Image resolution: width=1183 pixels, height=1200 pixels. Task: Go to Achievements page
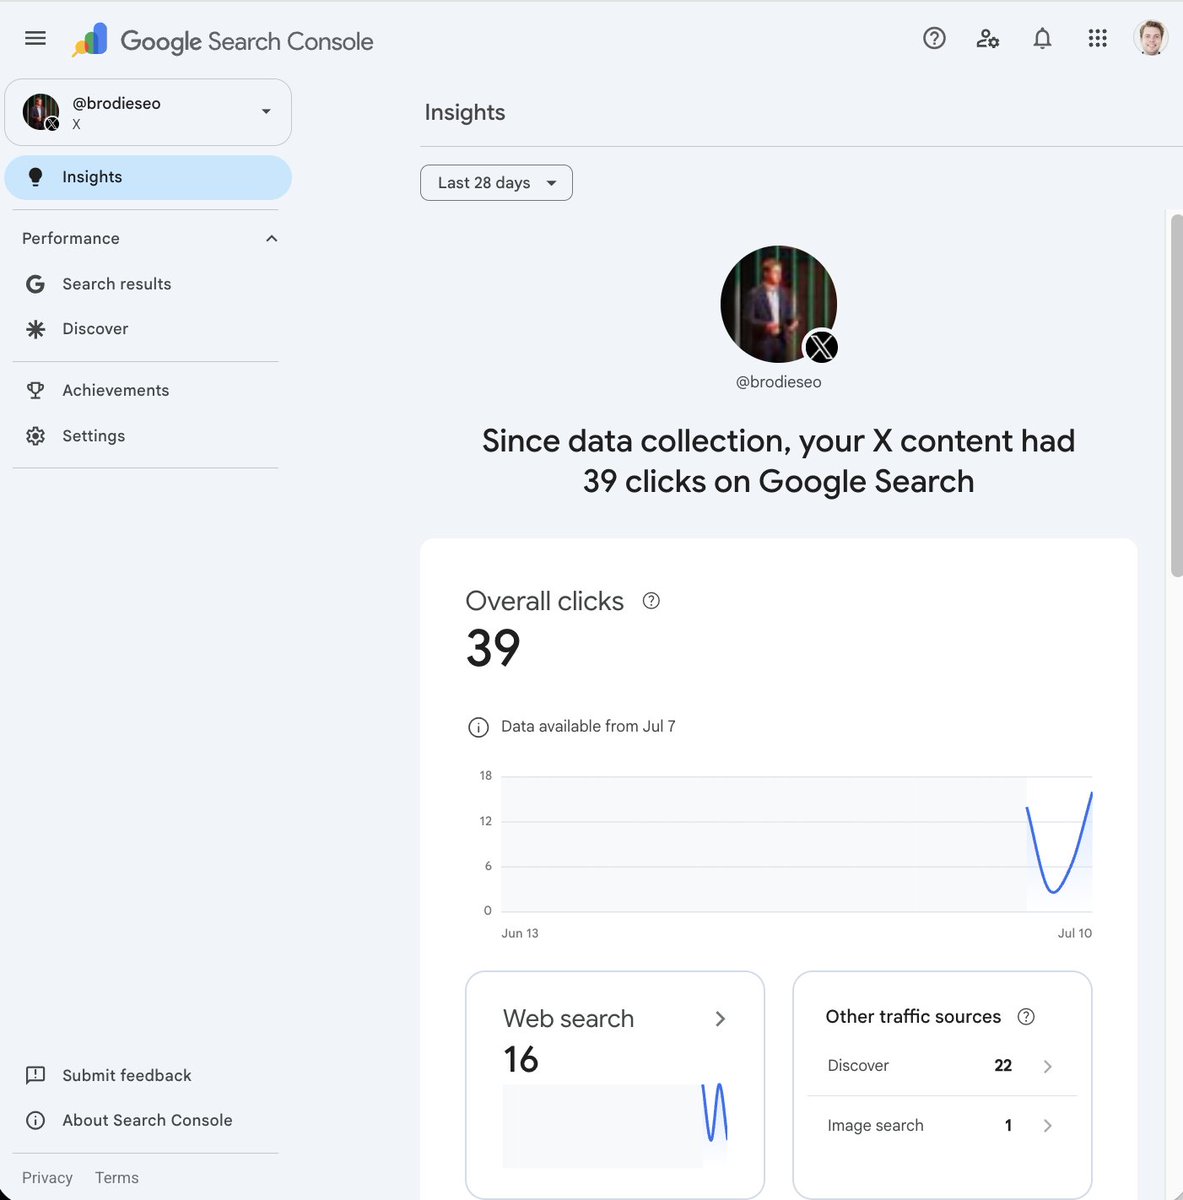point(148,390)
